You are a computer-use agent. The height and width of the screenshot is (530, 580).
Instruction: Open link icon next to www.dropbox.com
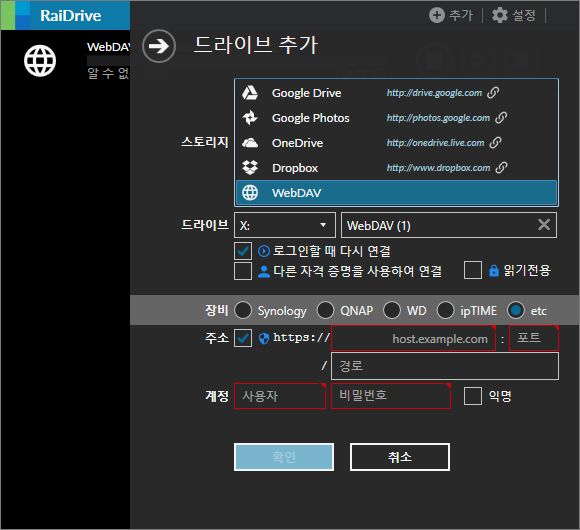click(501, 168)
